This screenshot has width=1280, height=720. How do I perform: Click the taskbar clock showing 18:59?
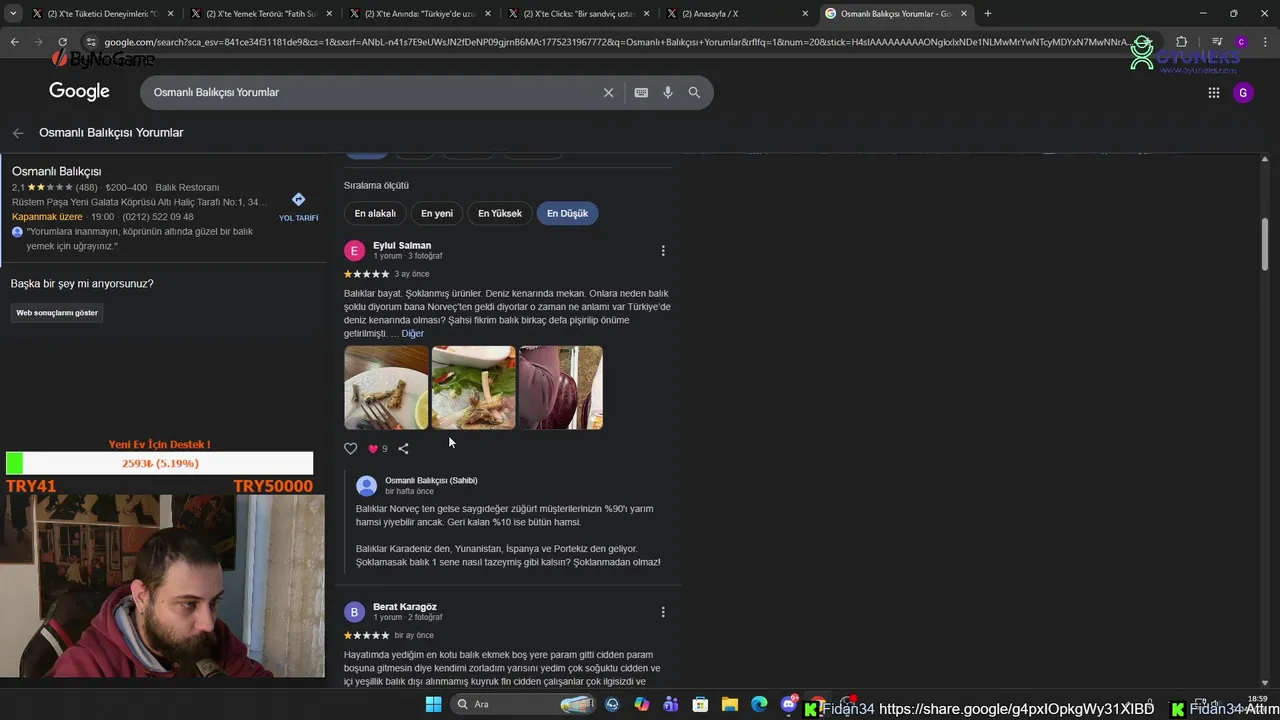tap(1258, 699)
